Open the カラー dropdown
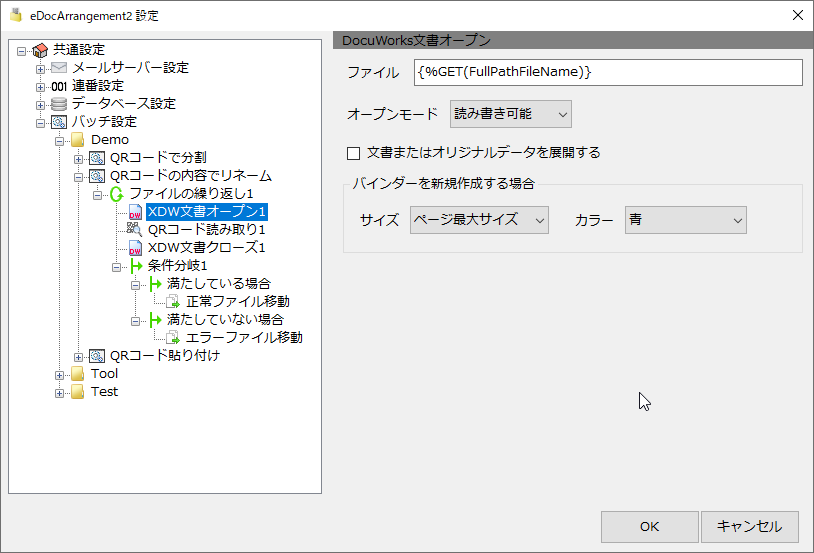This screenshot has height=553, width=814. [686, 220]
